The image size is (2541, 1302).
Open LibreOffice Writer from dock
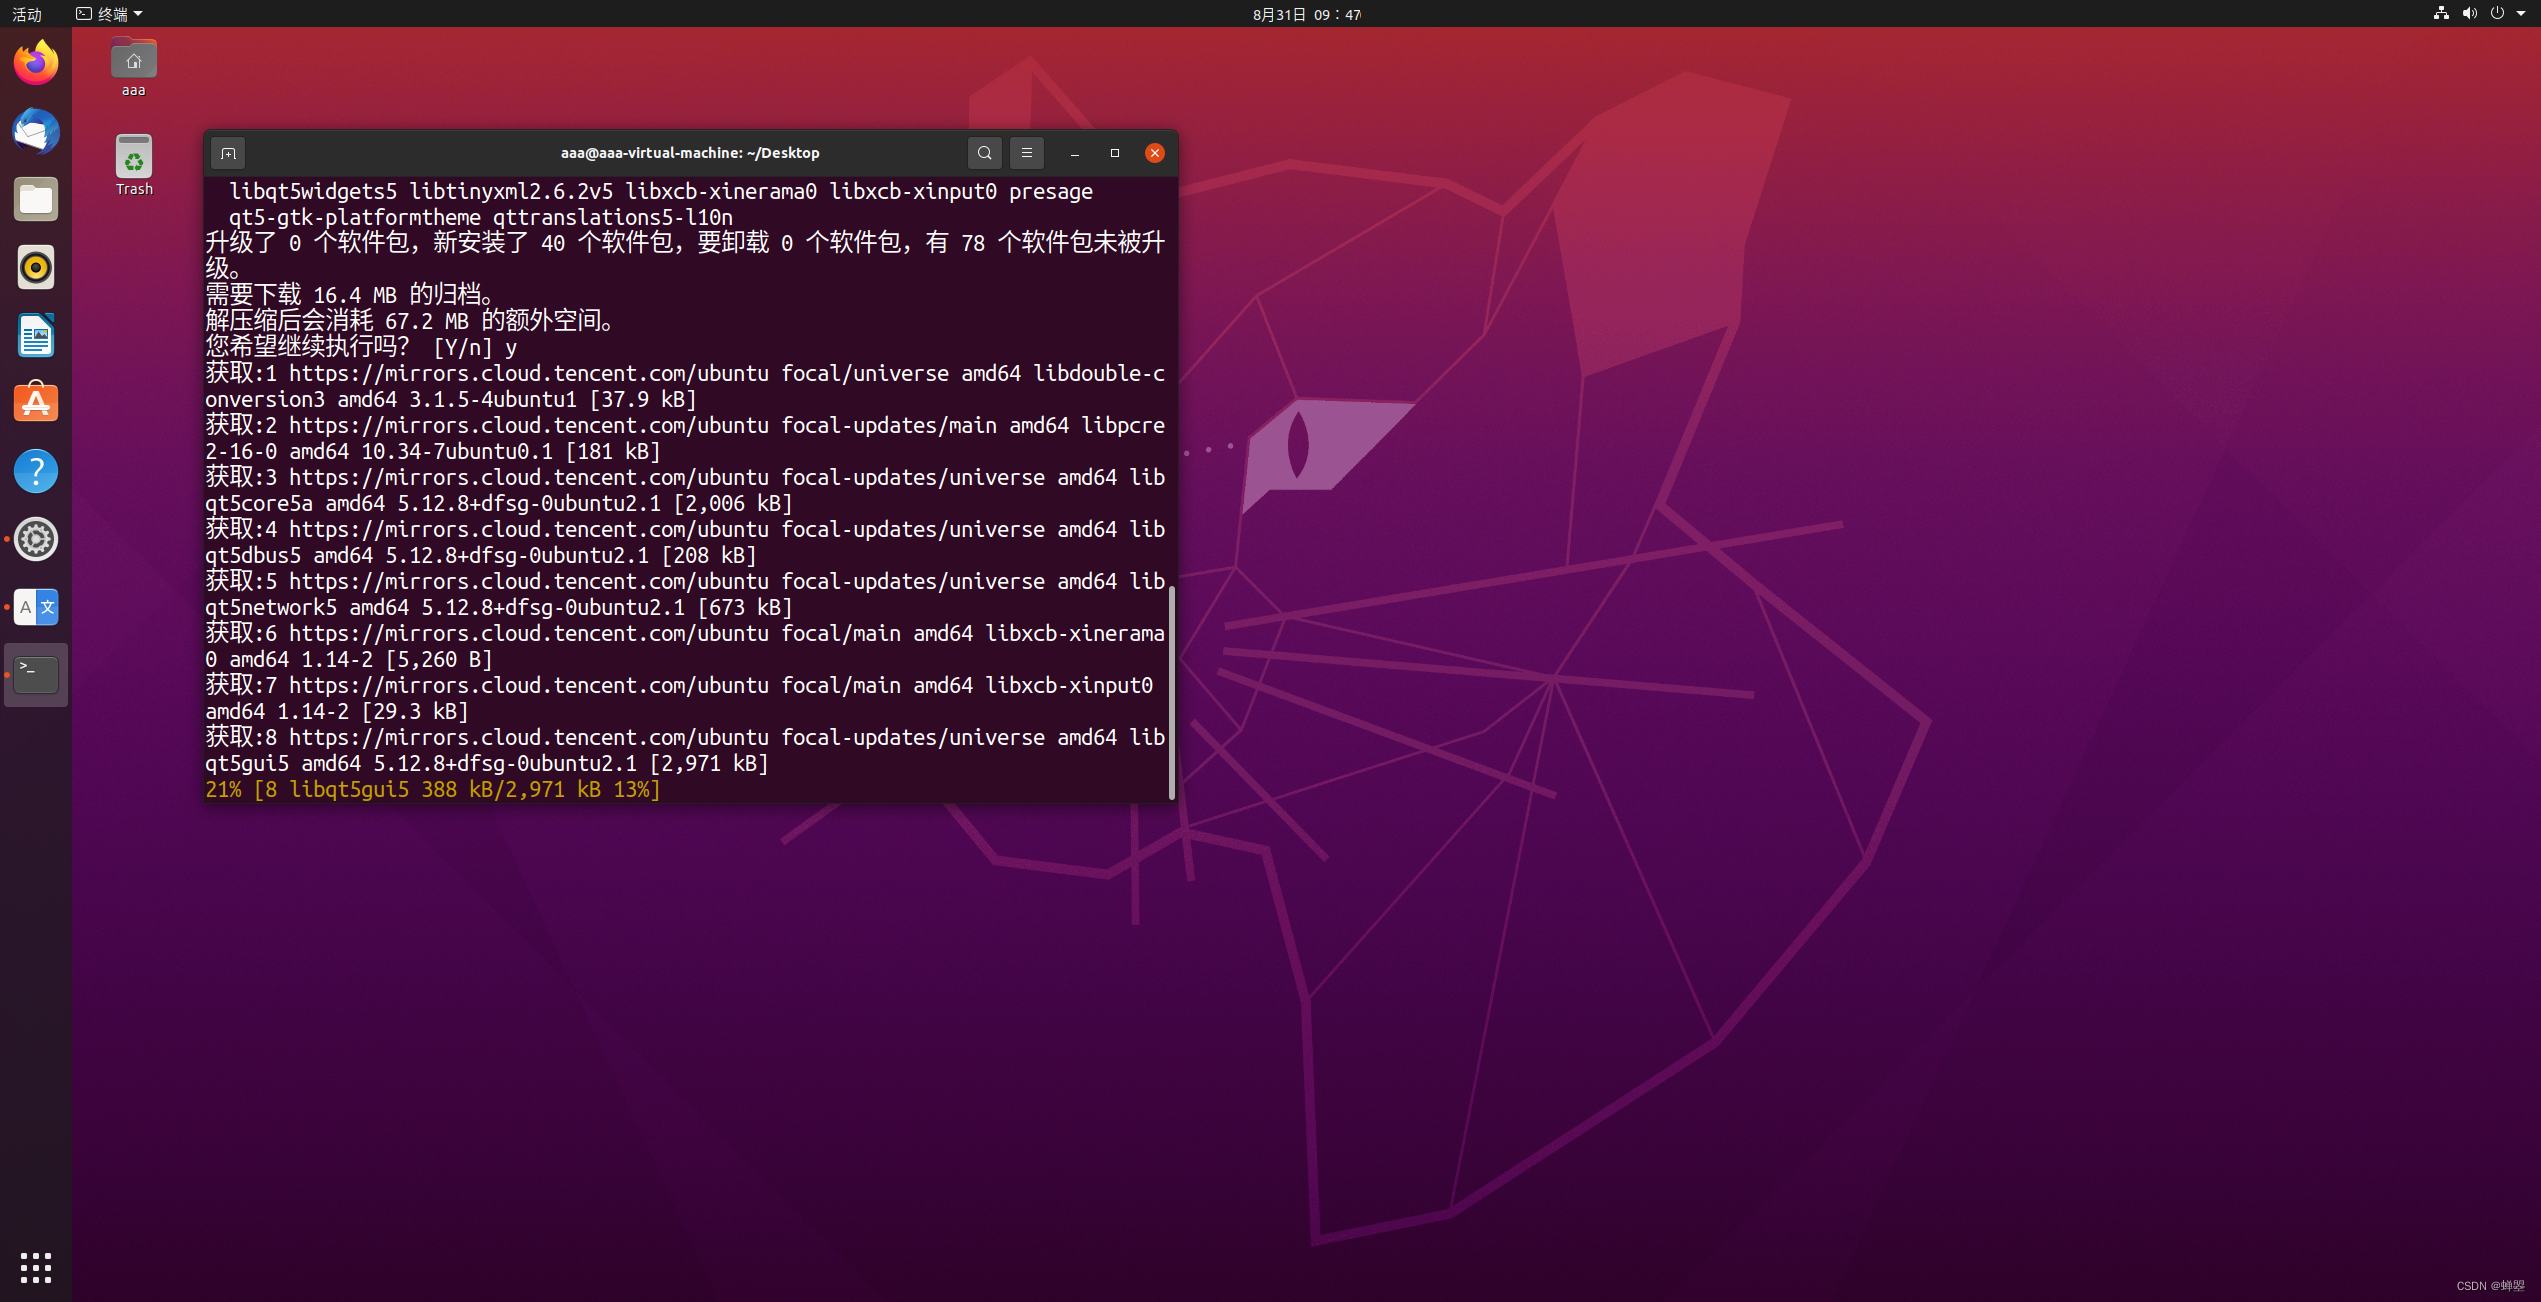click(36, 336)
